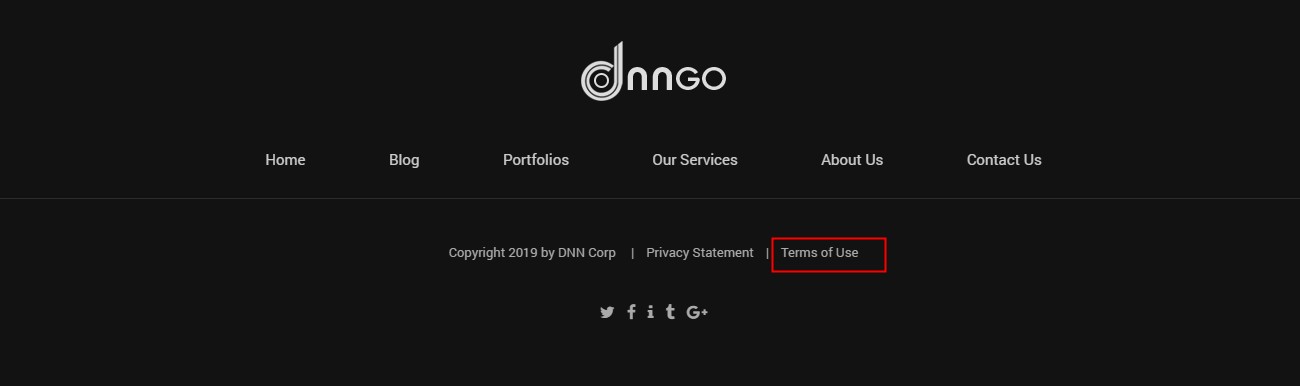Screen dimensions: 1300x386
Task: Open the info i social icon
Action: point(650,312)
